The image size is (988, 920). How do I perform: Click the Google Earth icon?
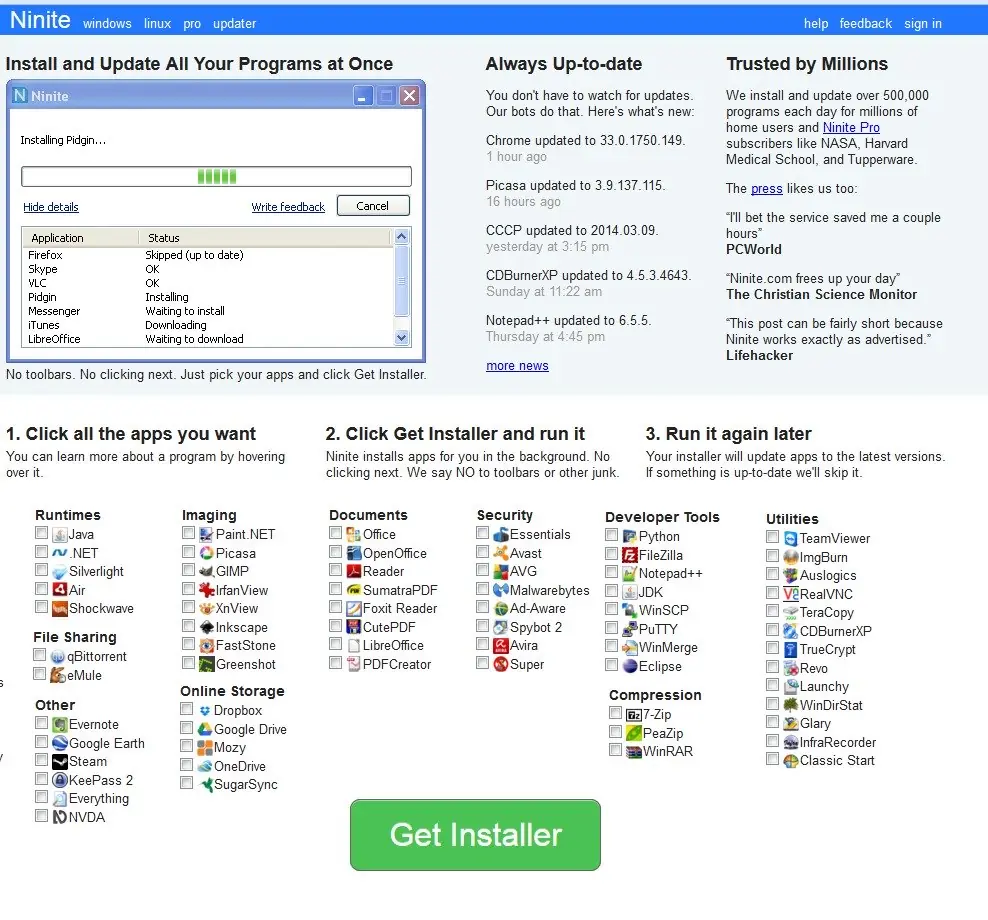(x=60, y=743)
